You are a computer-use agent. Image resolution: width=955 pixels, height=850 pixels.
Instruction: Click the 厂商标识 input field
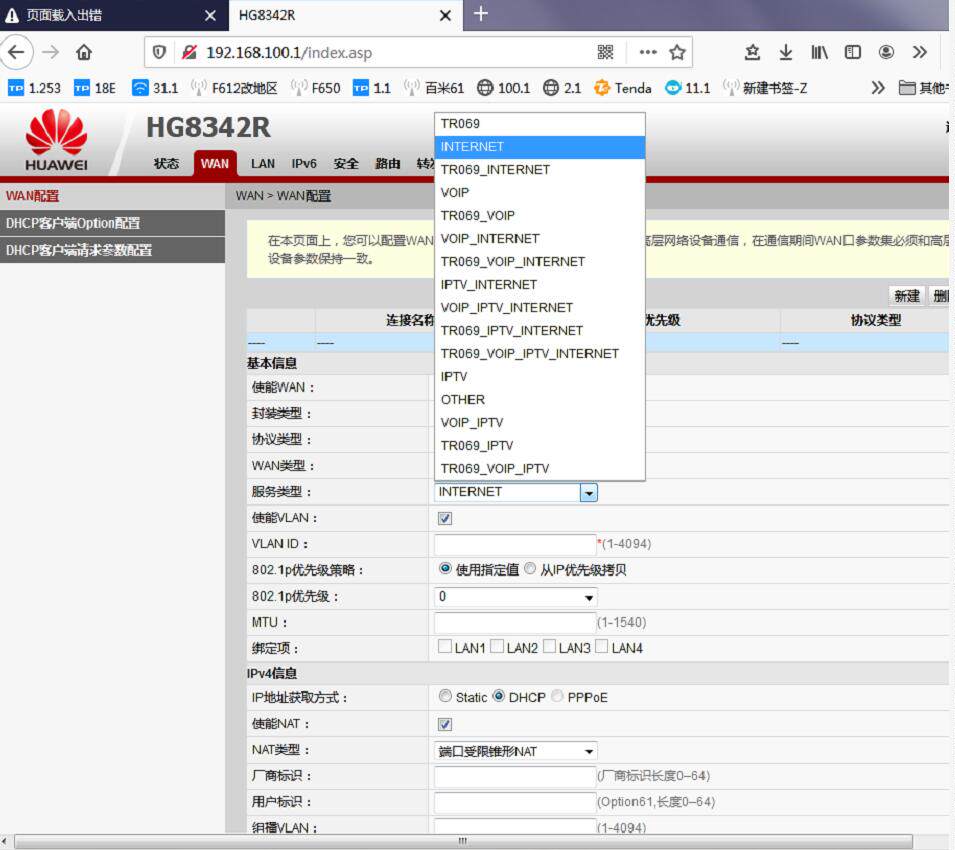pyautogui.click(x=515, y=776)
